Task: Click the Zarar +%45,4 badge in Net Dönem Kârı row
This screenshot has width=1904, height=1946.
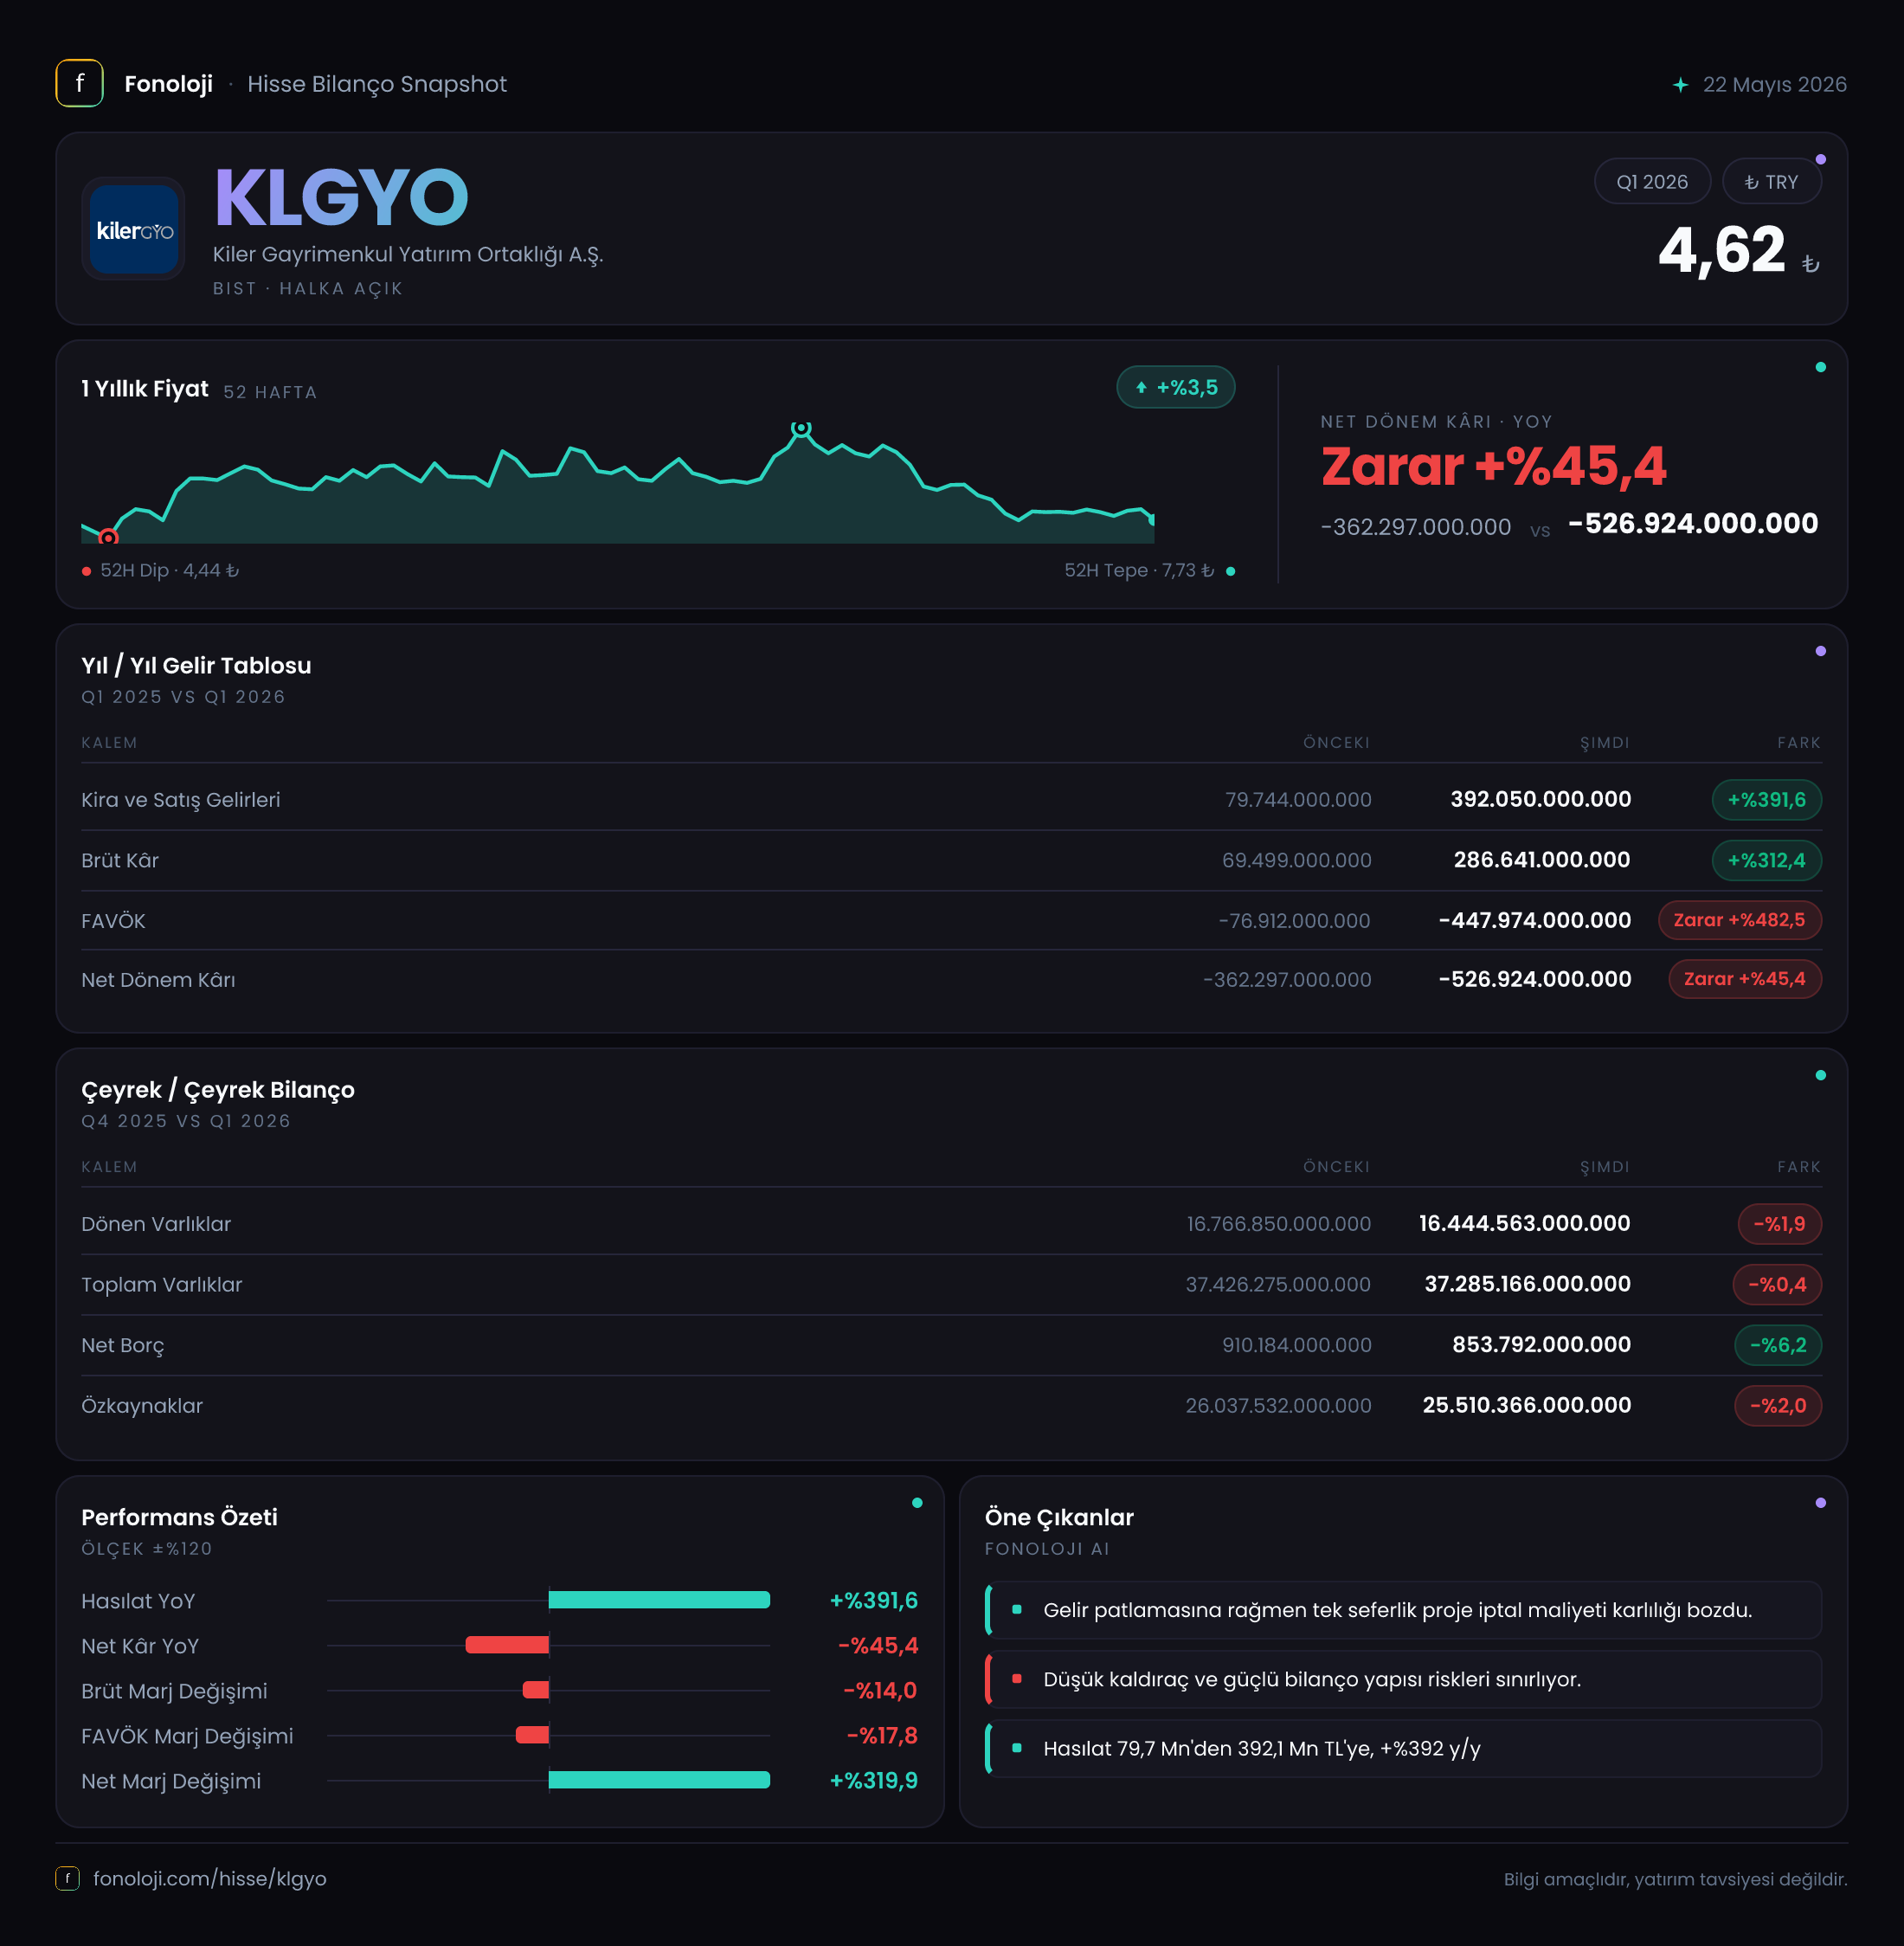Action: [1744, 979]
